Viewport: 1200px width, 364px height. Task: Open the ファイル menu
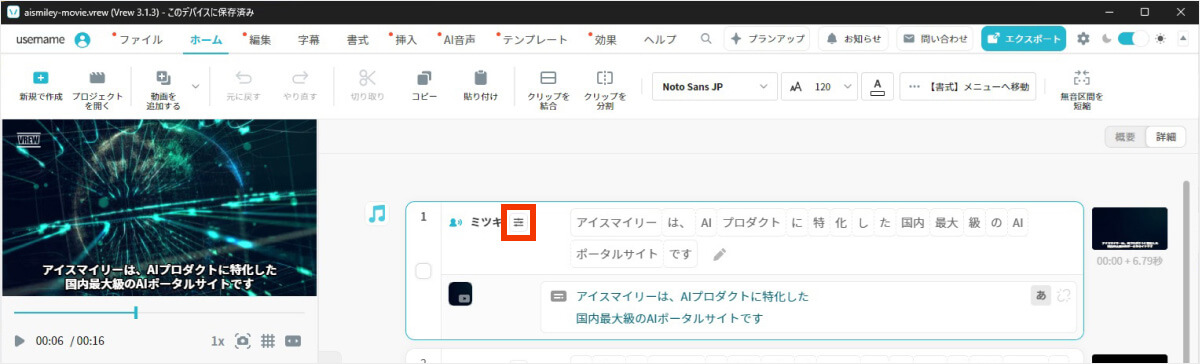[x=141, y=40]
